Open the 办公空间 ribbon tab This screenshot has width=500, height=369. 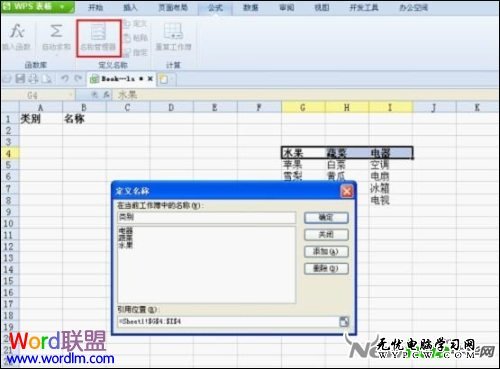tap(413, 7)
